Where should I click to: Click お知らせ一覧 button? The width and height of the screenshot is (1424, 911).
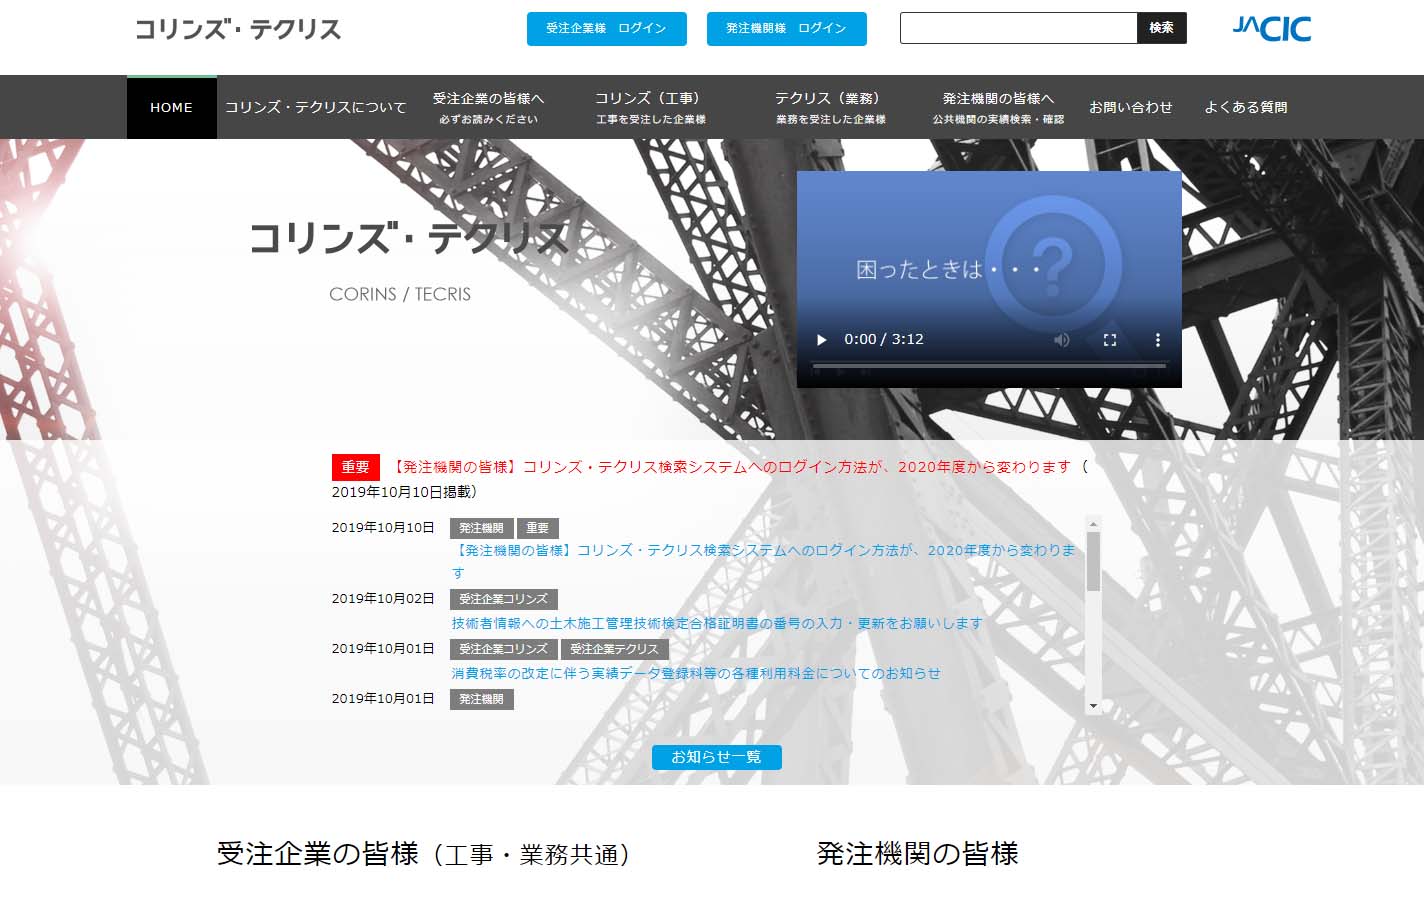click(x=717, y=757)
